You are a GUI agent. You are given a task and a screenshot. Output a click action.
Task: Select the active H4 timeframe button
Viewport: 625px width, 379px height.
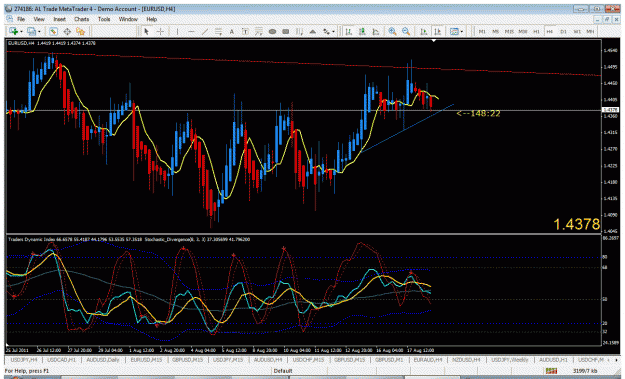coord(550,31)
